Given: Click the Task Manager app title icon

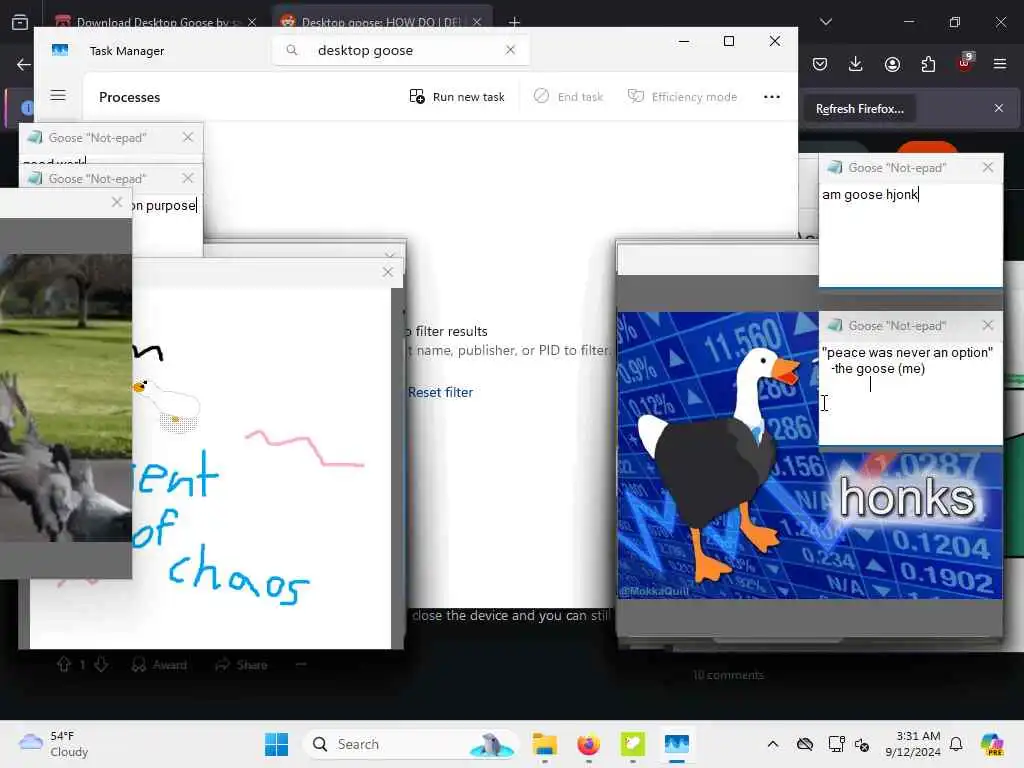Looking at the screenshot, I should click(x=59, y=50).
